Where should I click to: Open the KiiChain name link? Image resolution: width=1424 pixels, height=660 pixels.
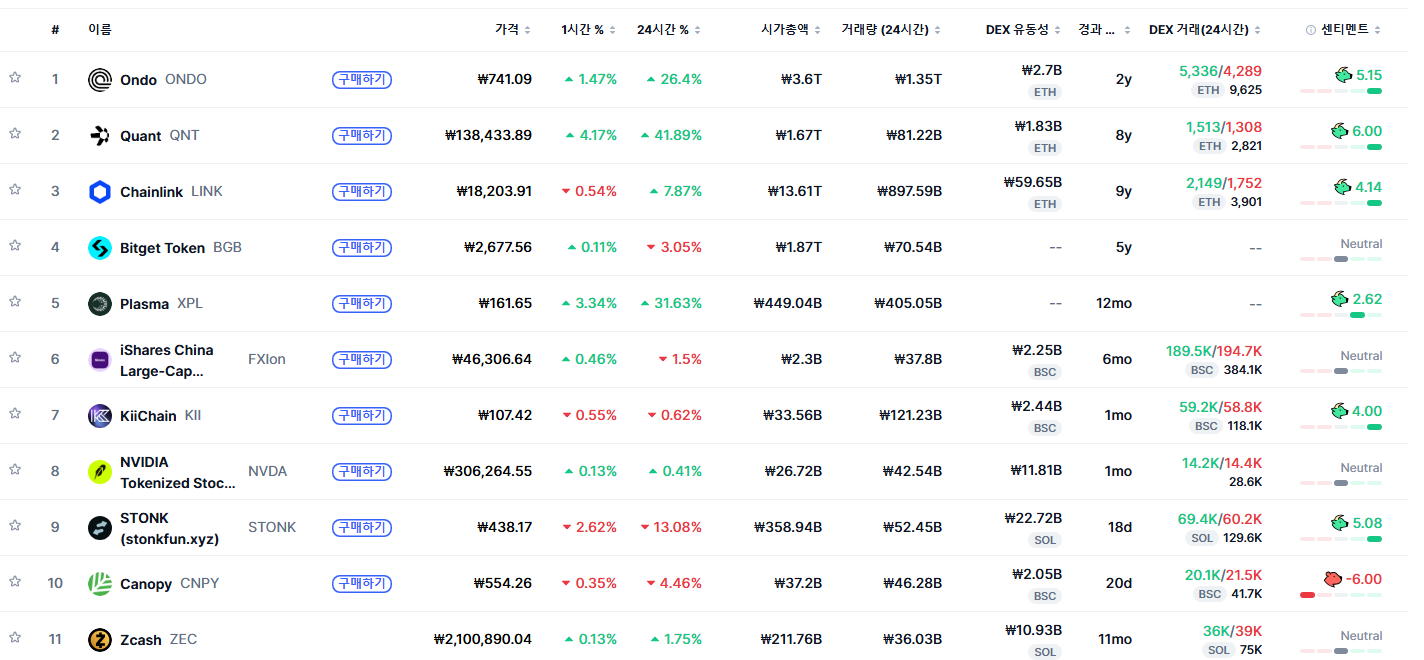[x=148, y=416]
